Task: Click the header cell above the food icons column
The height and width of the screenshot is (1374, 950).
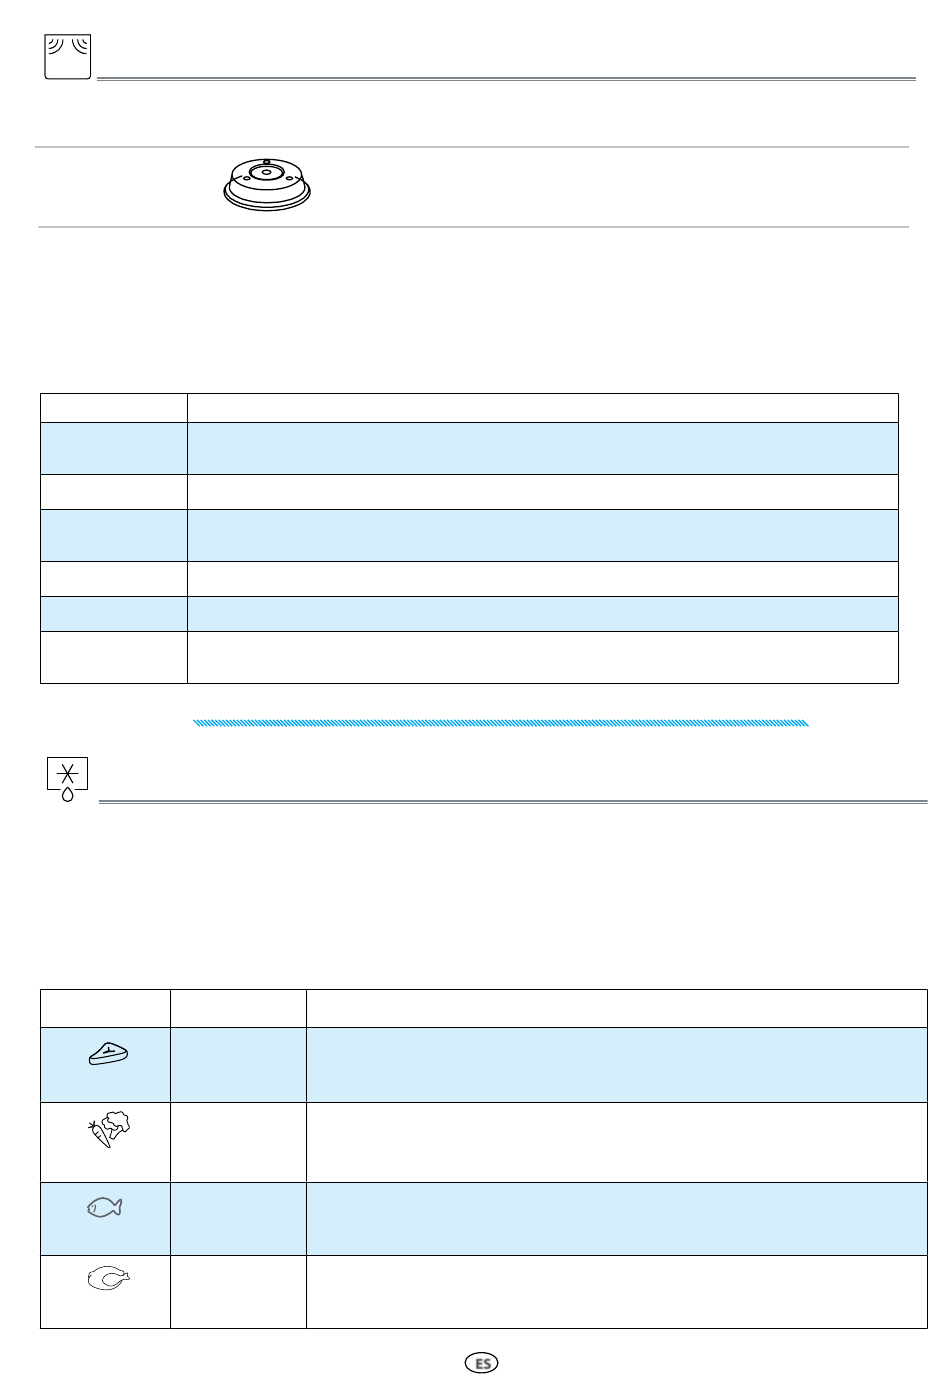Action: pos(105,1008)
